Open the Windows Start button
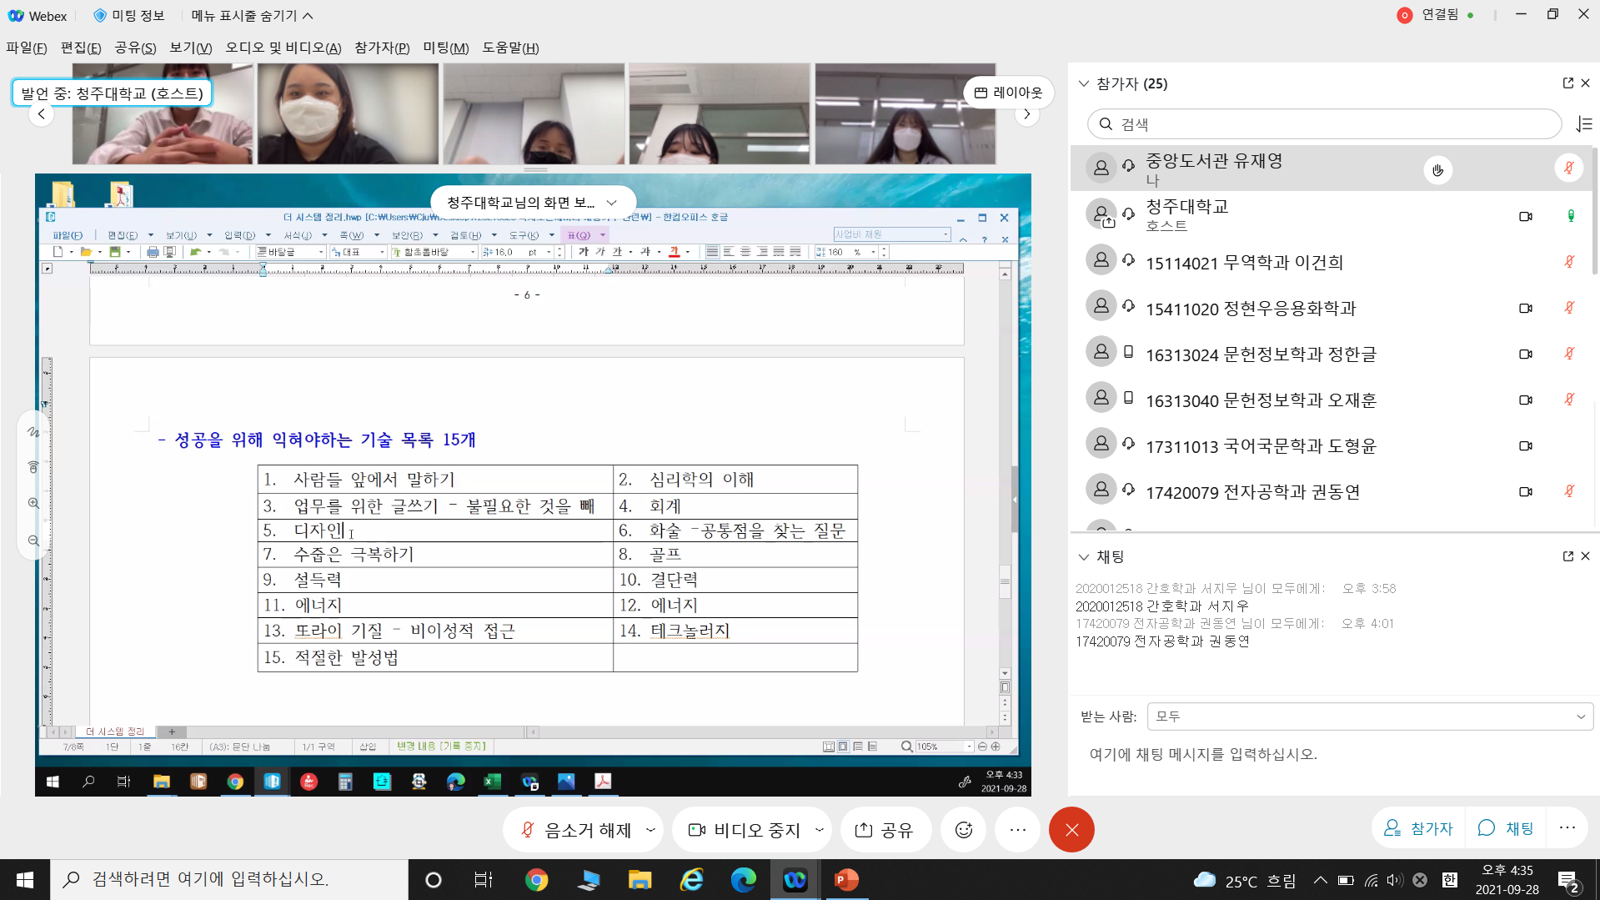1600x900 pixels. point(25,880)
